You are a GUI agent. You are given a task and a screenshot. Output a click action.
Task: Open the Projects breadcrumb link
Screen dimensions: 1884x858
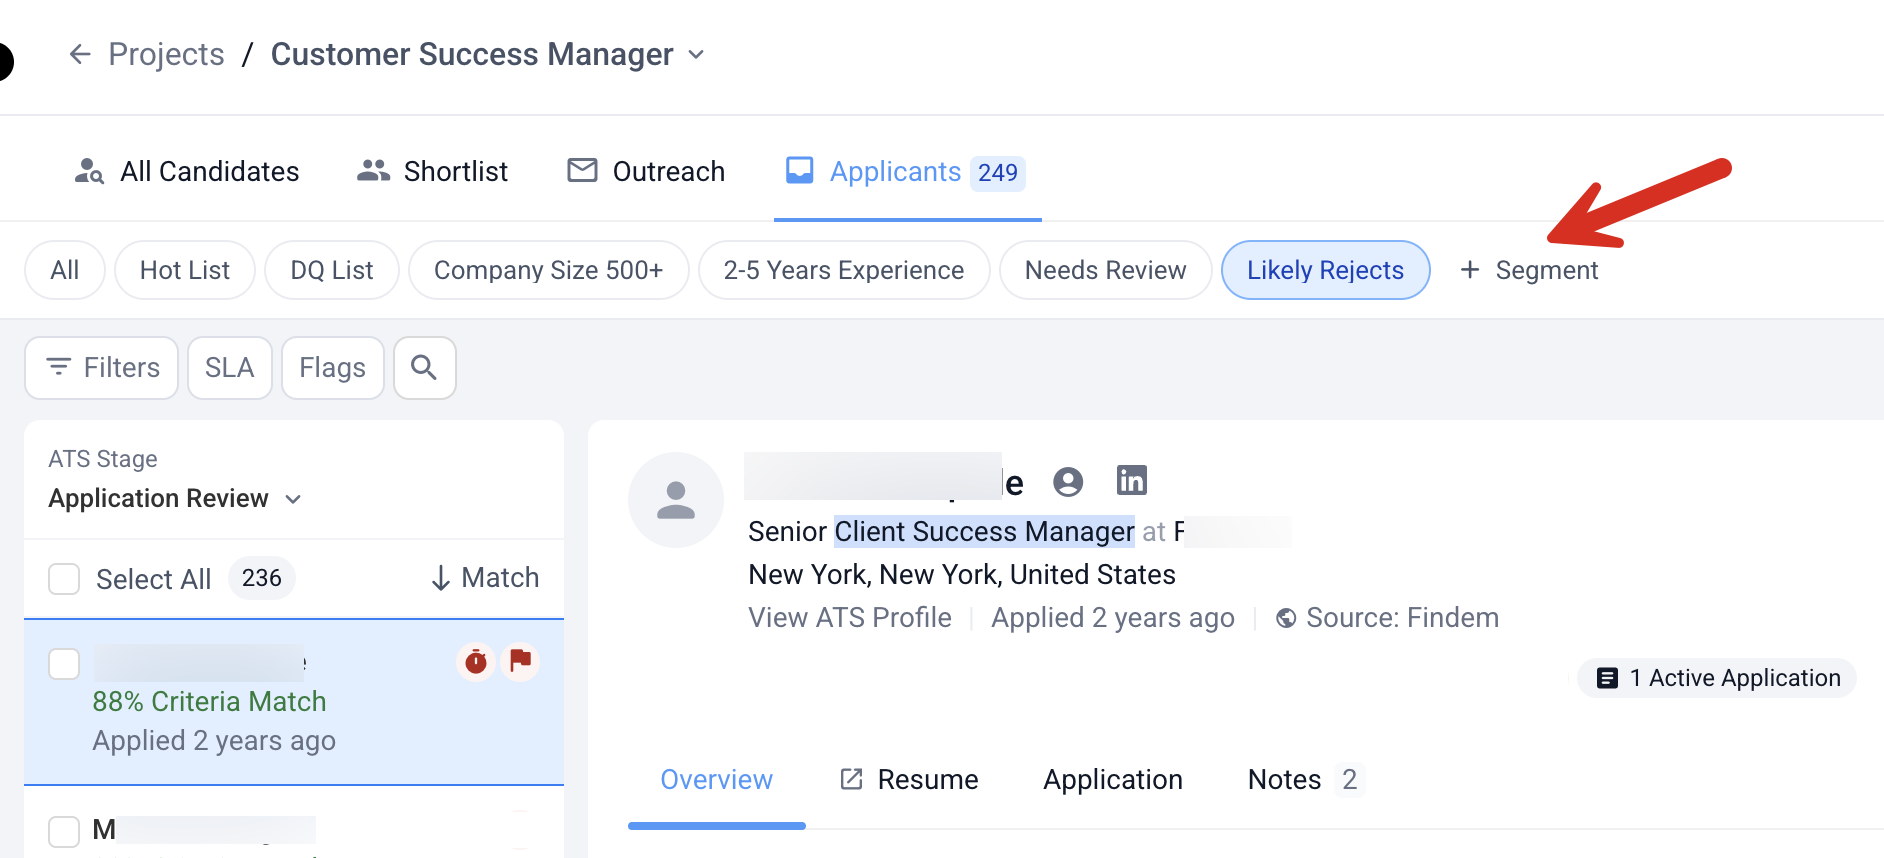[x=166, y=54]
